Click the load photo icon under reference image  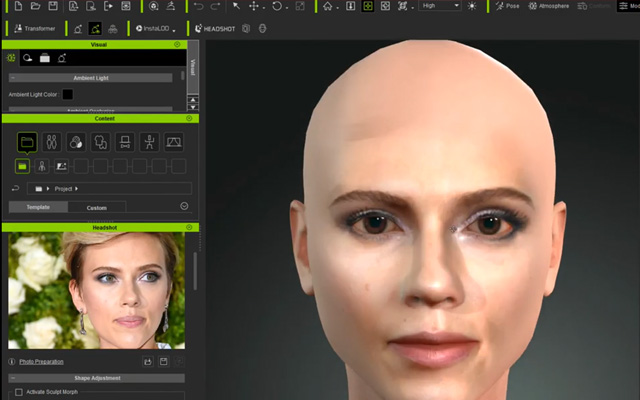(147, 362)
